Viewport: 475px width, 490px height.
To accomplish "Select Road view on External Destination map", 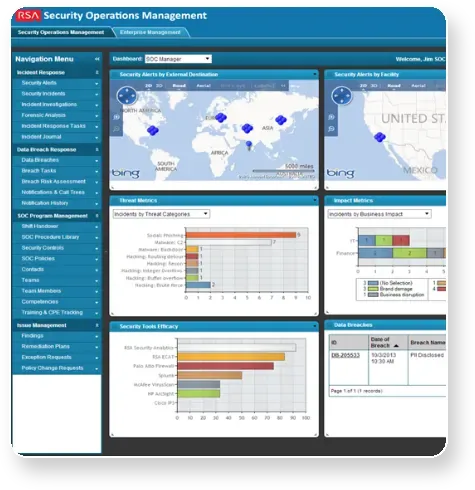I will pyautogui.click(x=179, y=86).
